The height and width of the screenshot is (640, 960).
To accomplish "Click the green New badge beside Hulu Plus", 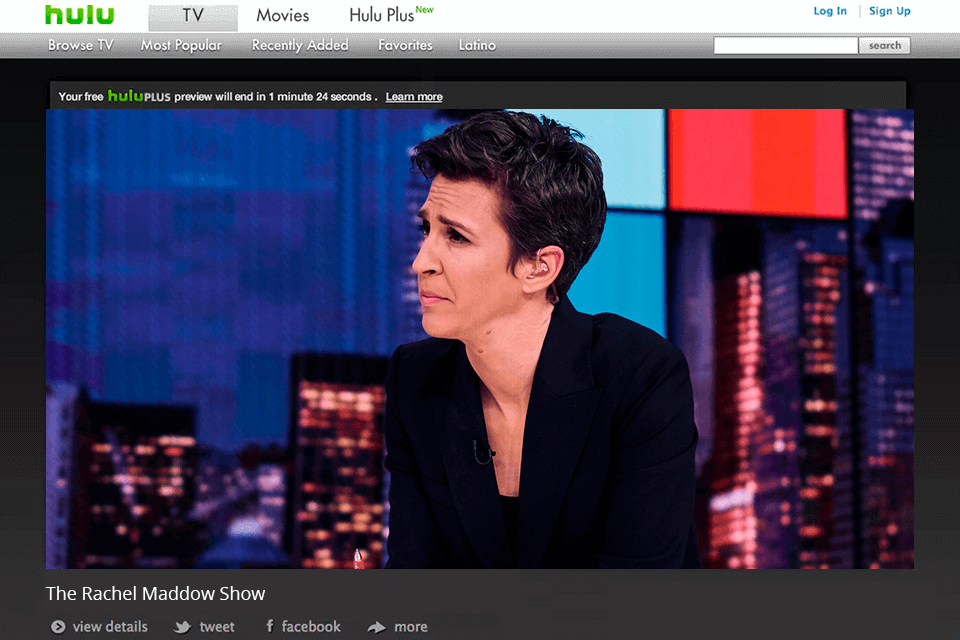I will 424,9.
